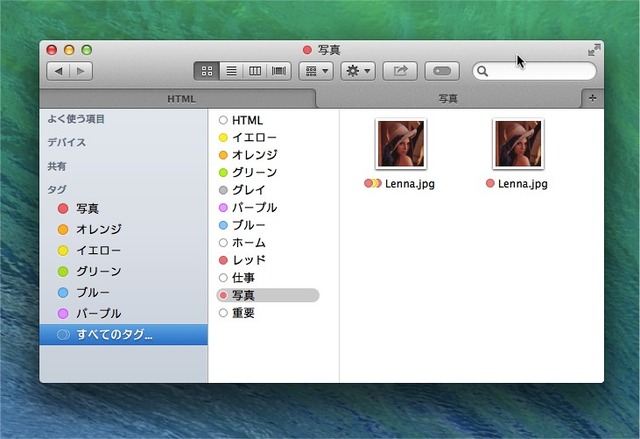Switch to Cover Flow view
This screenshot has width=640, height=439.
pyautogui.click(x=279, y=71)
